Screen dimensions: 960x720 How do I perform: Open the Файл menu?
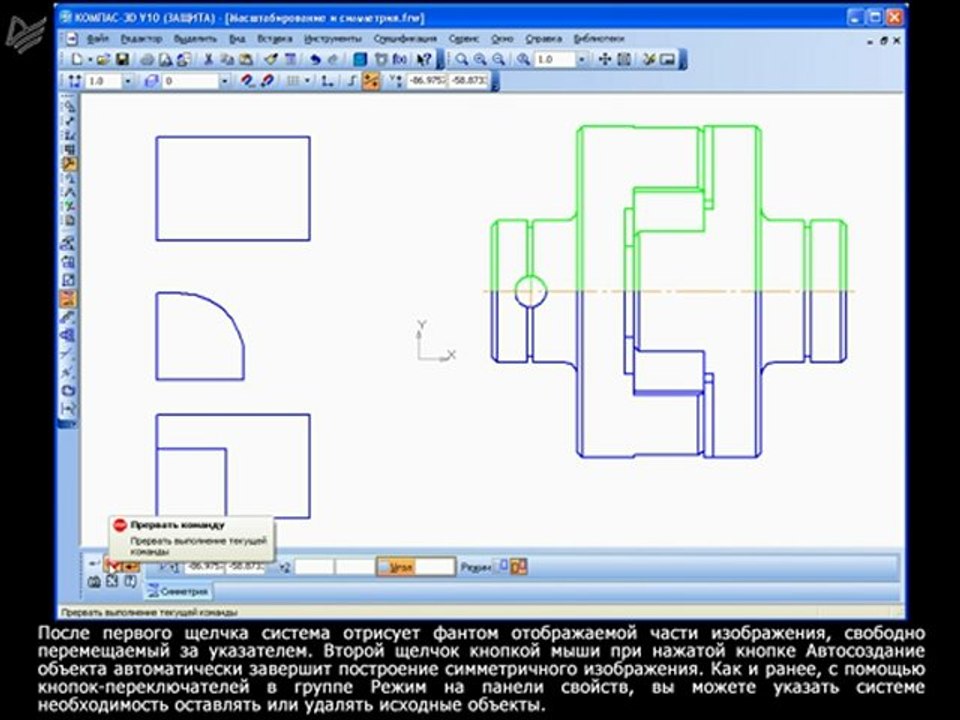click(x=97, y=38)
